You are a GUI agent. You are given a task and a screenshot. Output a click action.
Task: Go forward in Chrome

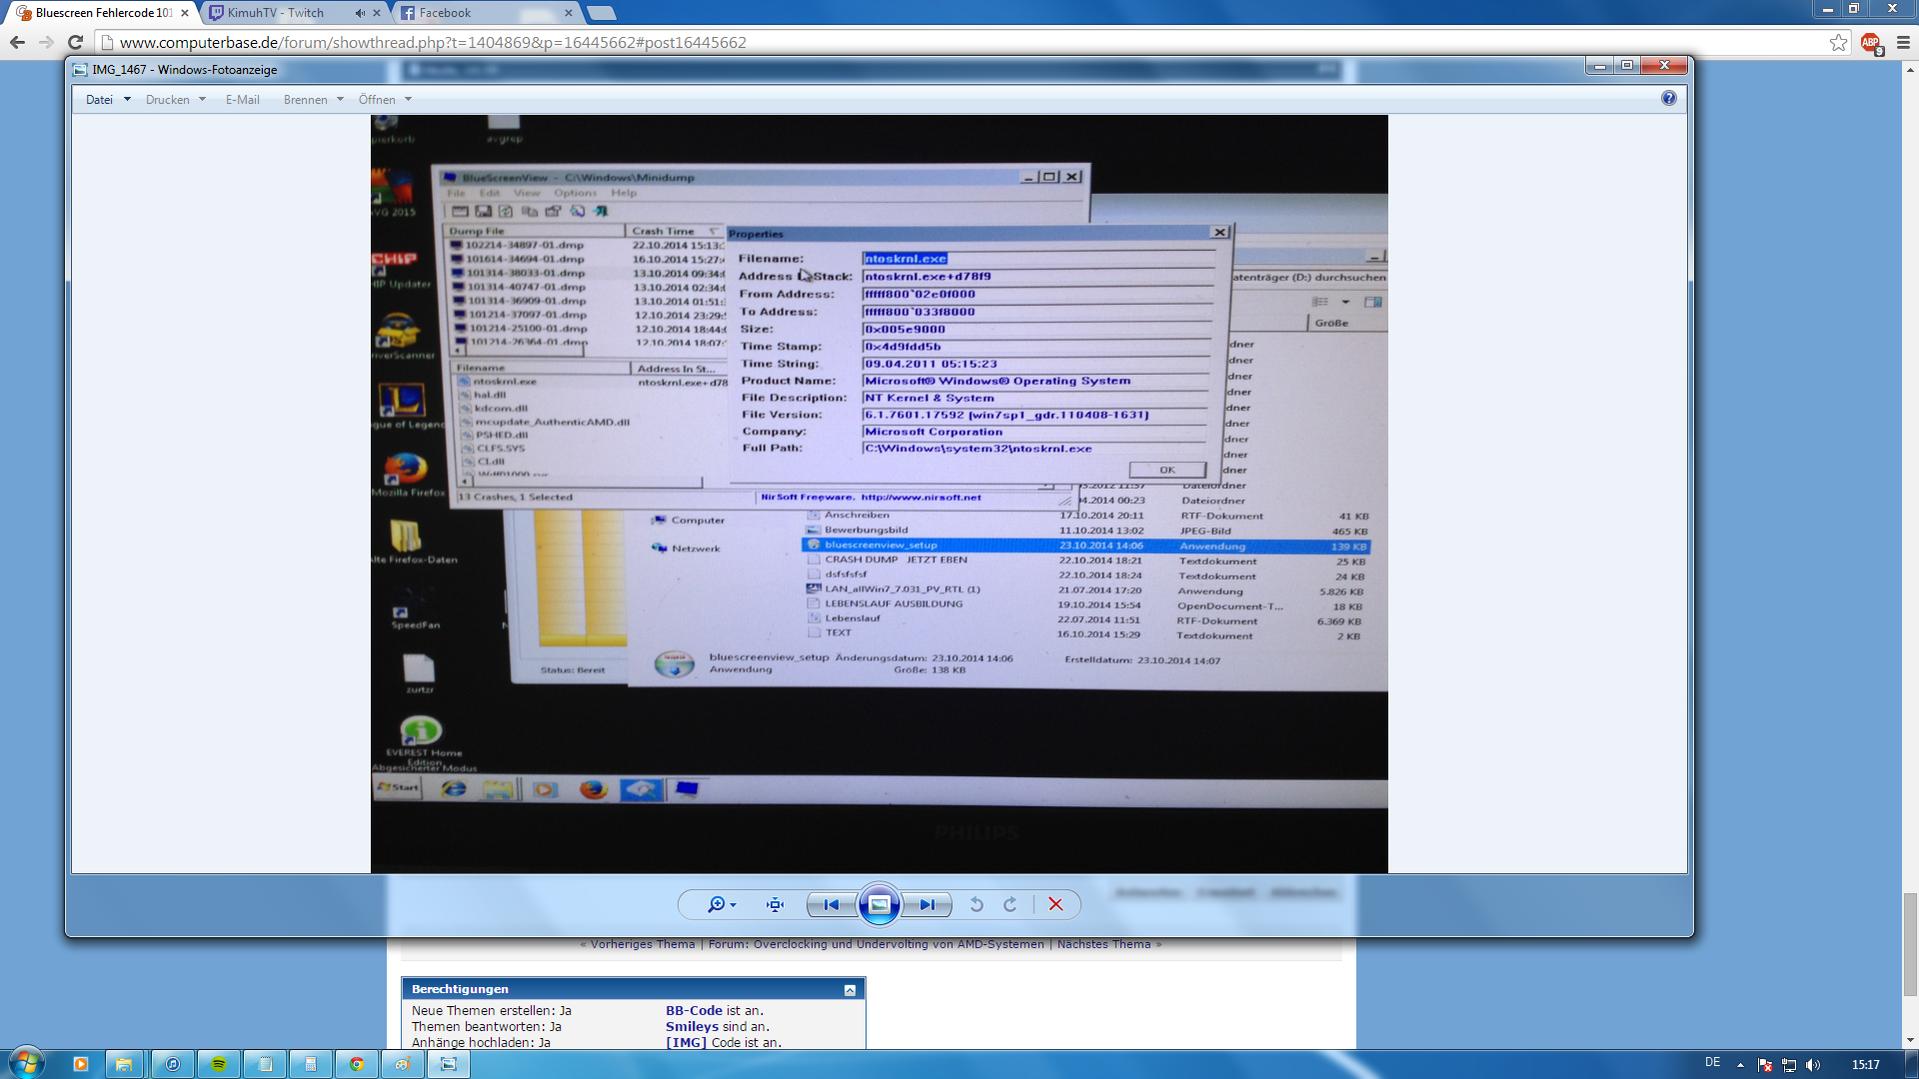pyautogui.click(x=46, y=42)
